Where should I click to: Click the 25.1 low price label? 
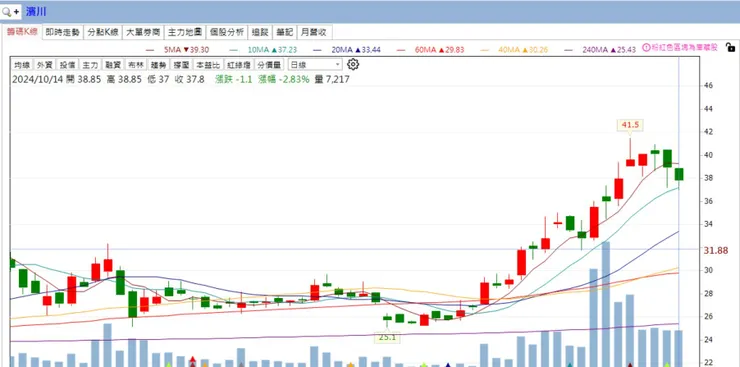[x=387, y=337]
